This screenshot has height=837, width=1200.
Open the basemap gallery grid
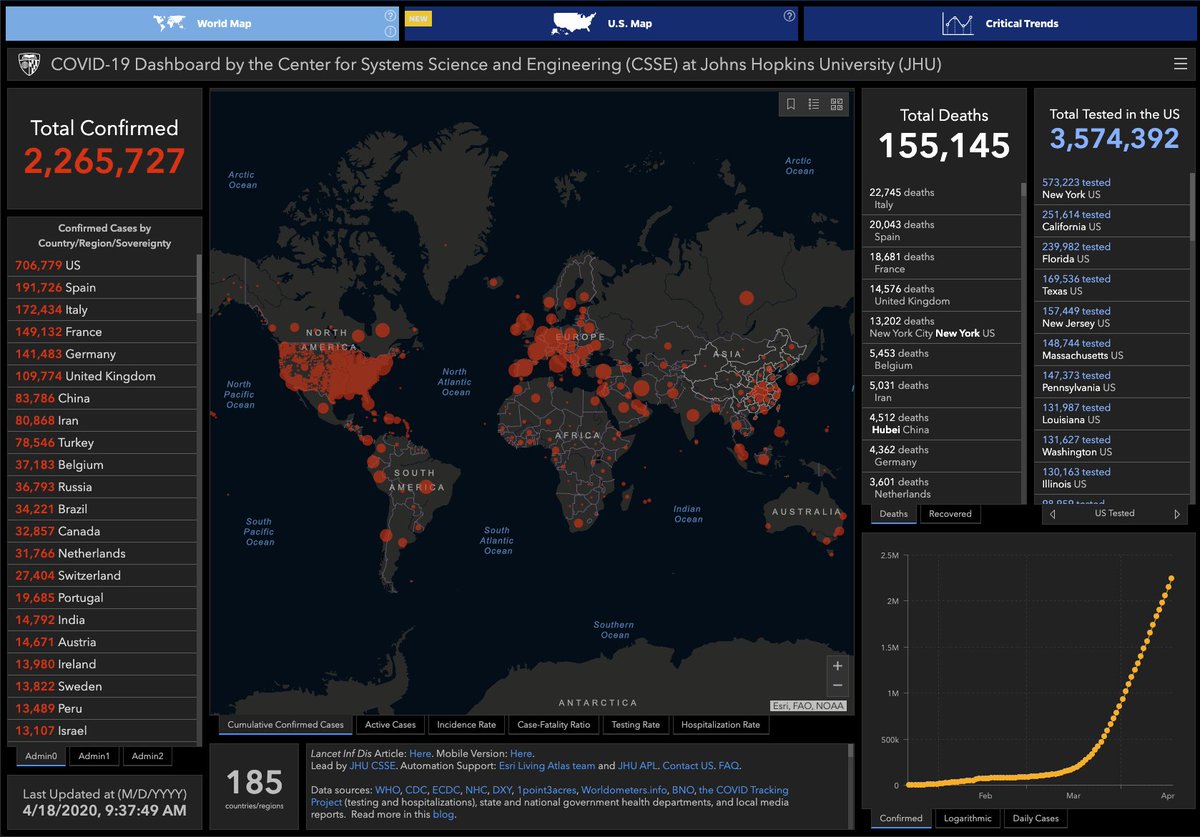(x=837, y=104)
